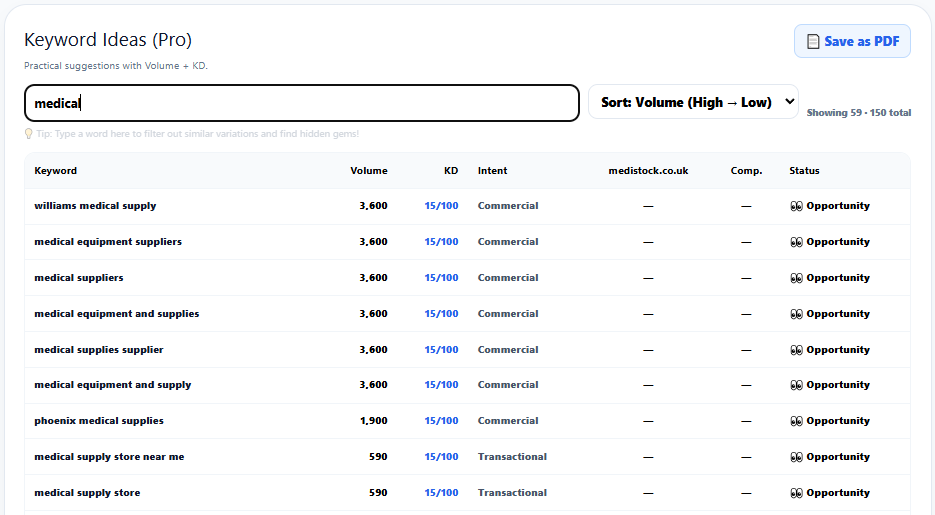Click the KD column header

pos(451,170)
